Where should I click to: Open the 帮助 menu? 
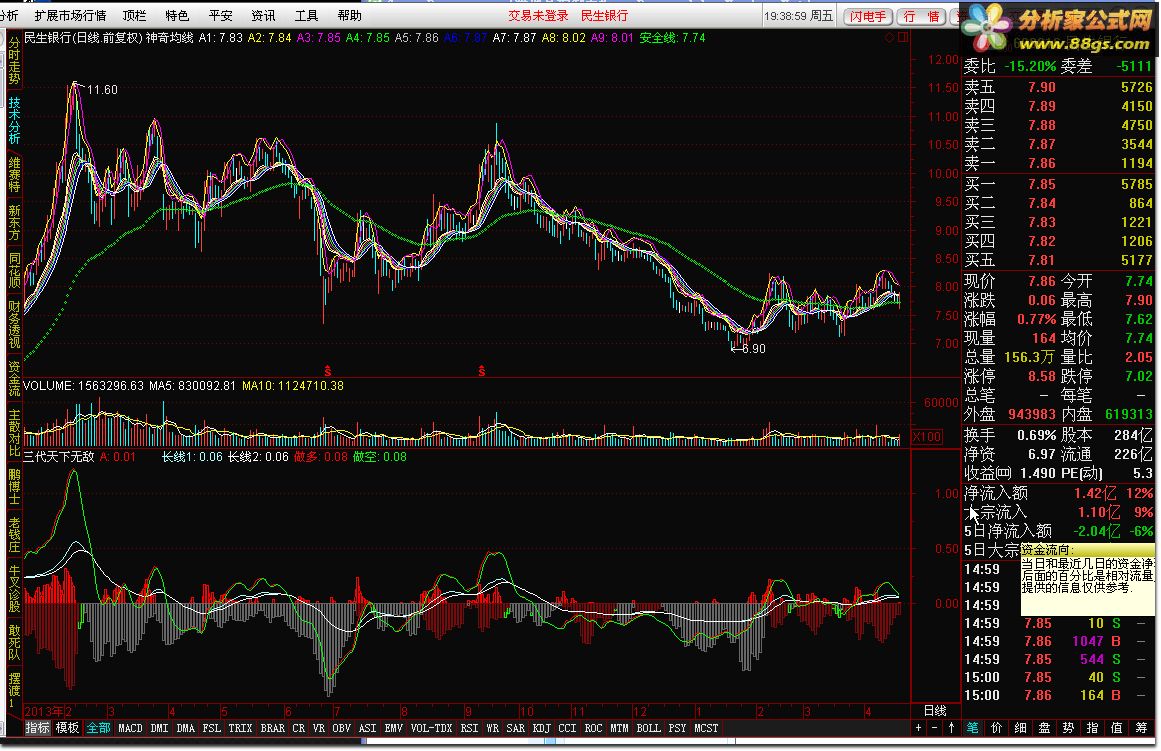349,16
